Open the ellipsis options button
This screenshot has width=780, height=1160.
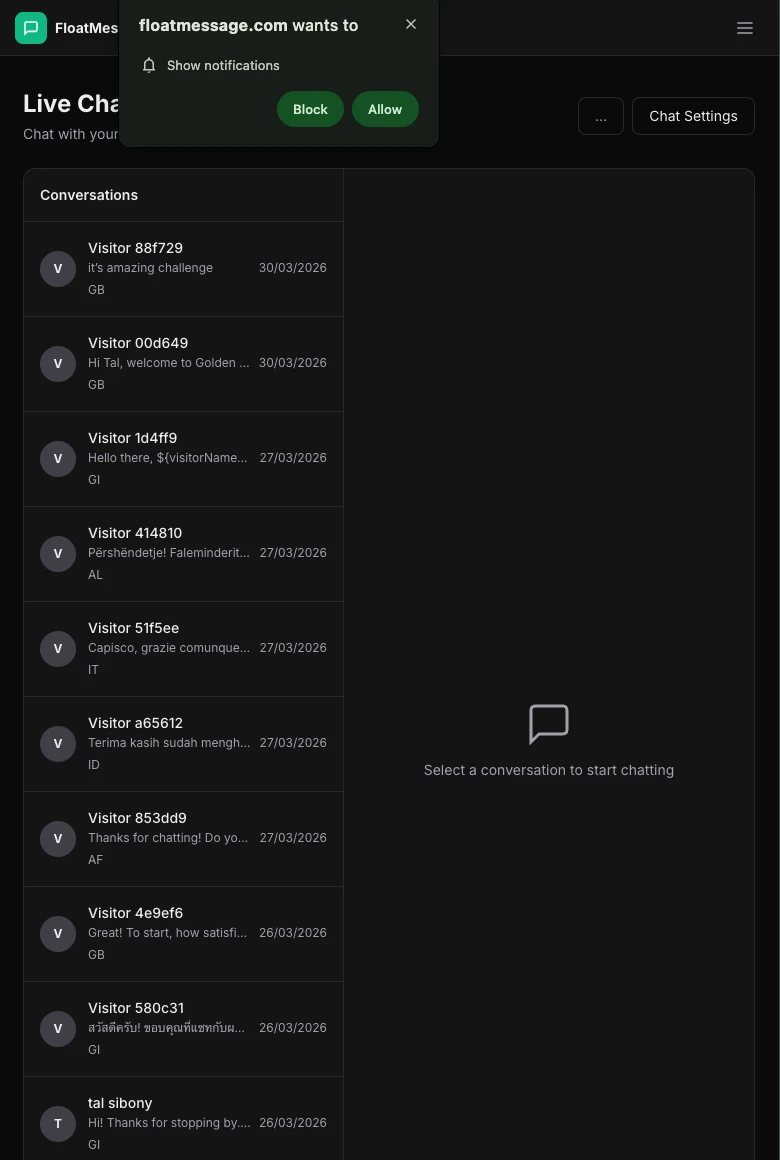pyautogui.click(x=601, y=116)
